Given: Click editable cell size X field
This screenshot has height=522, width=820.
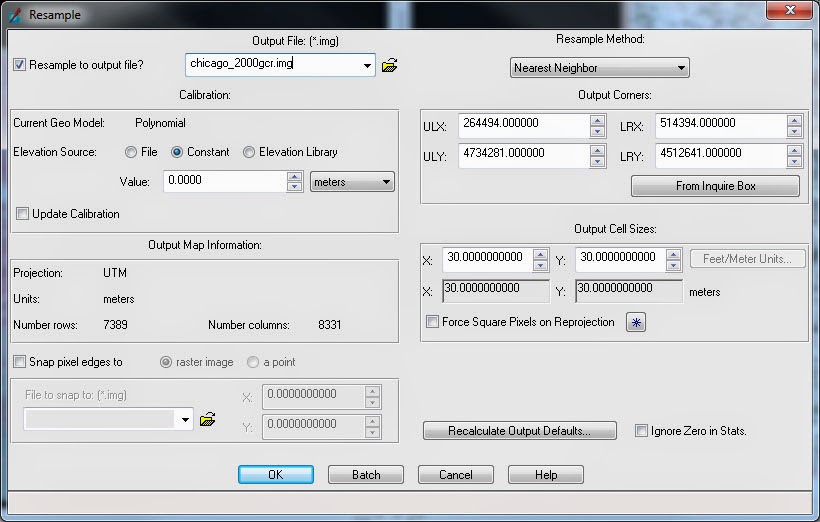Looking at the screenshot, I should point(487,260).
